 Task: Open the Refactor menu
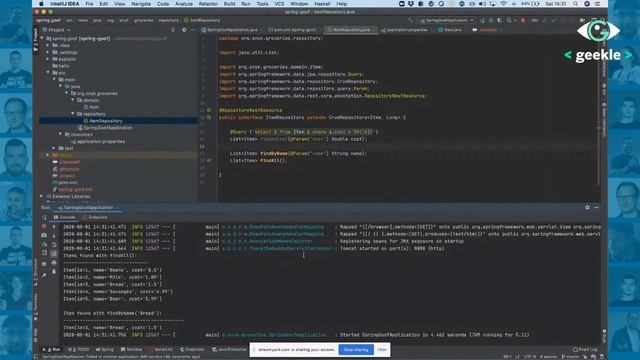tap(208, 4)
